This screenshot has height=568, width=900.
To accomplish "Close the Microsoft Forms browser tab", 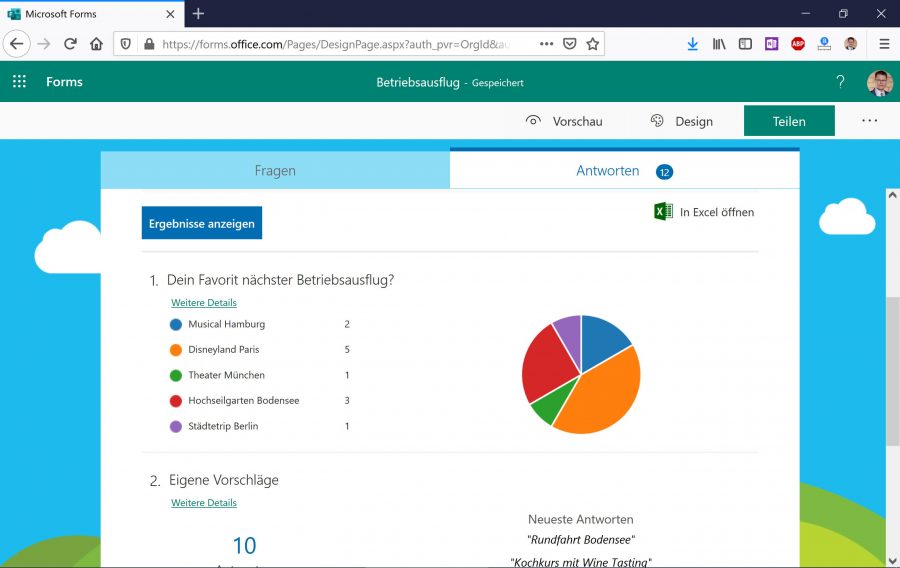I will [170, 14].
